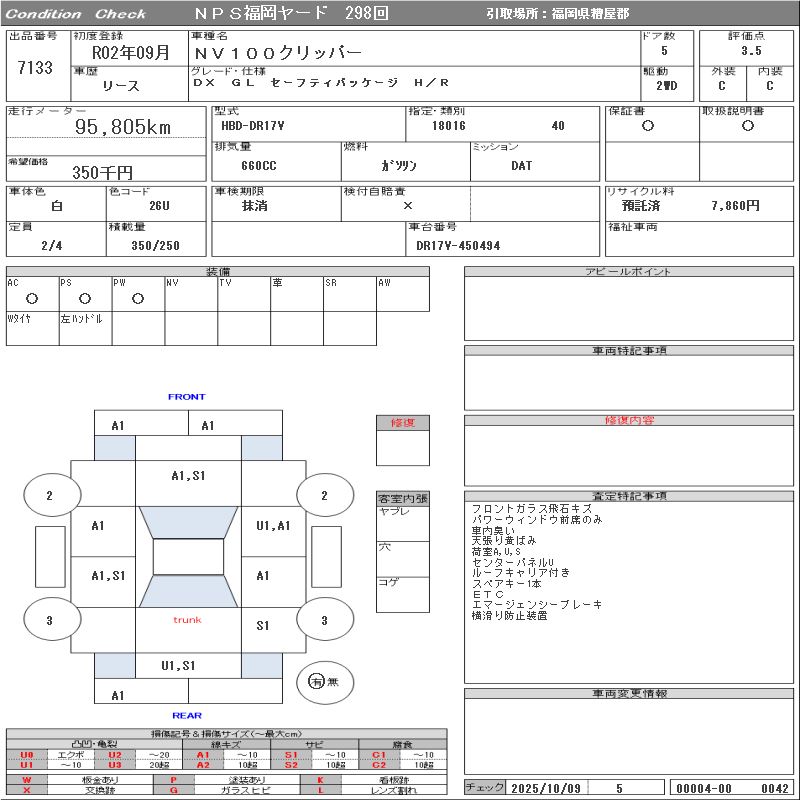Select the FRONT label above the diagram
800x800 pixels.
tap(186, 396)
